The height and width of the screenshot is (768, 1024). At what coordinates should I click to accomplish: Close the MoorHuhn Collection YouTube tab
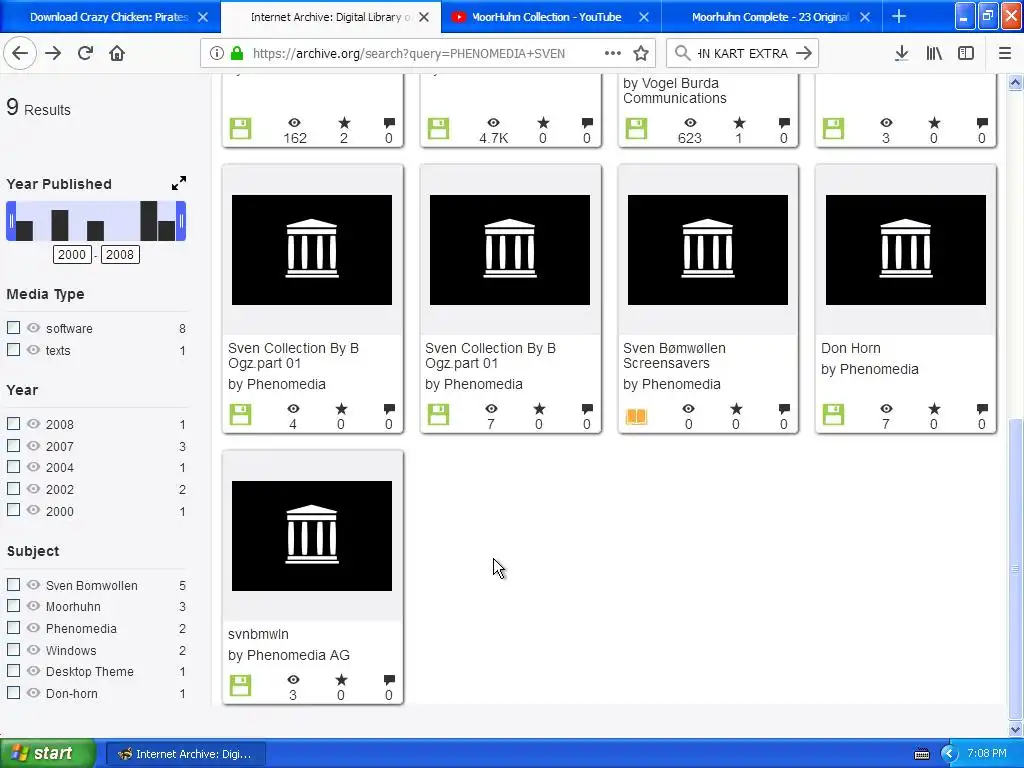pyautogui.click(x=643, y=17)
